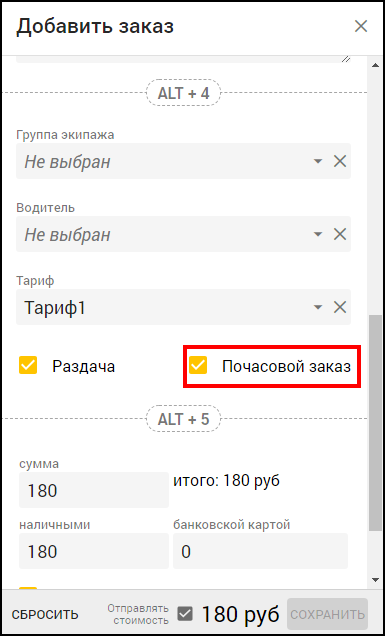The height and width of the screenshot is (636, 385).
Task: Open the Водитель dropdown arrow
Action: [318, 234]
